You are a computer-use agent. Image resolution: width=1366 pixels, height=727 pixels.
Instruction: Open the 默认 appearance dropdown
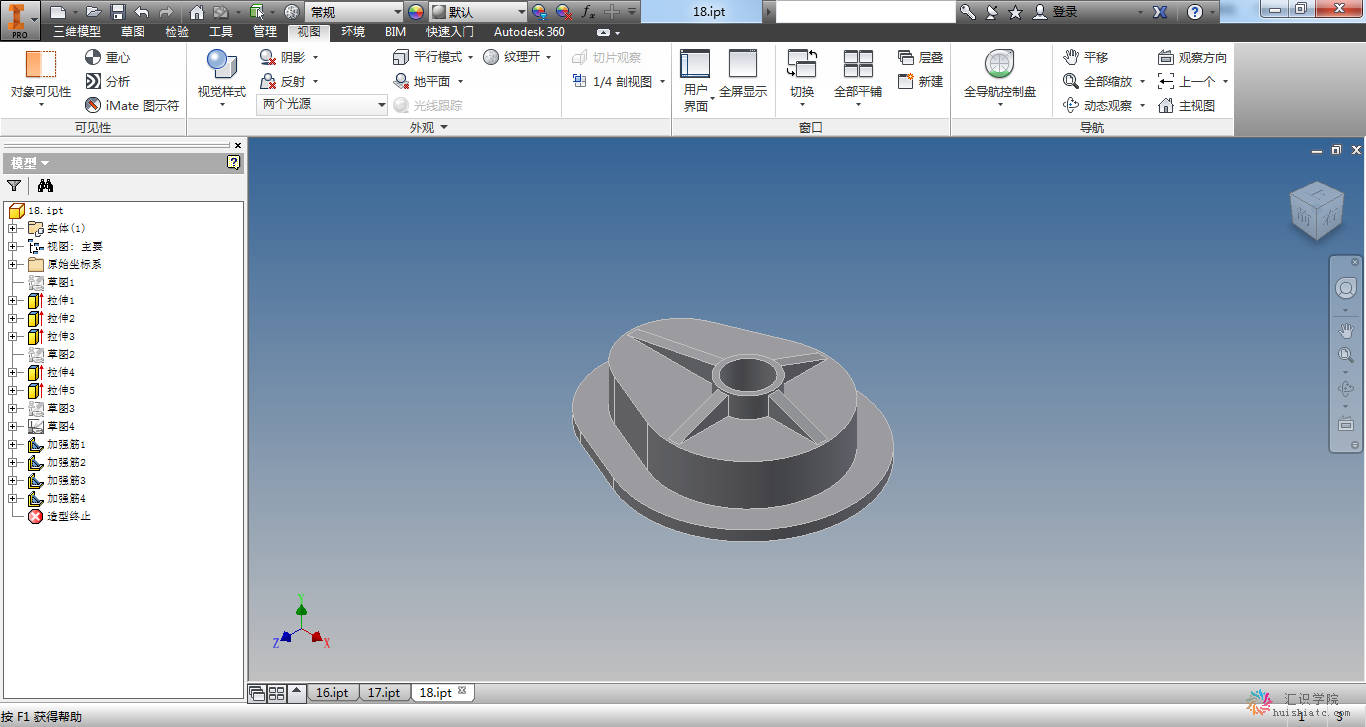click(478, 12)
